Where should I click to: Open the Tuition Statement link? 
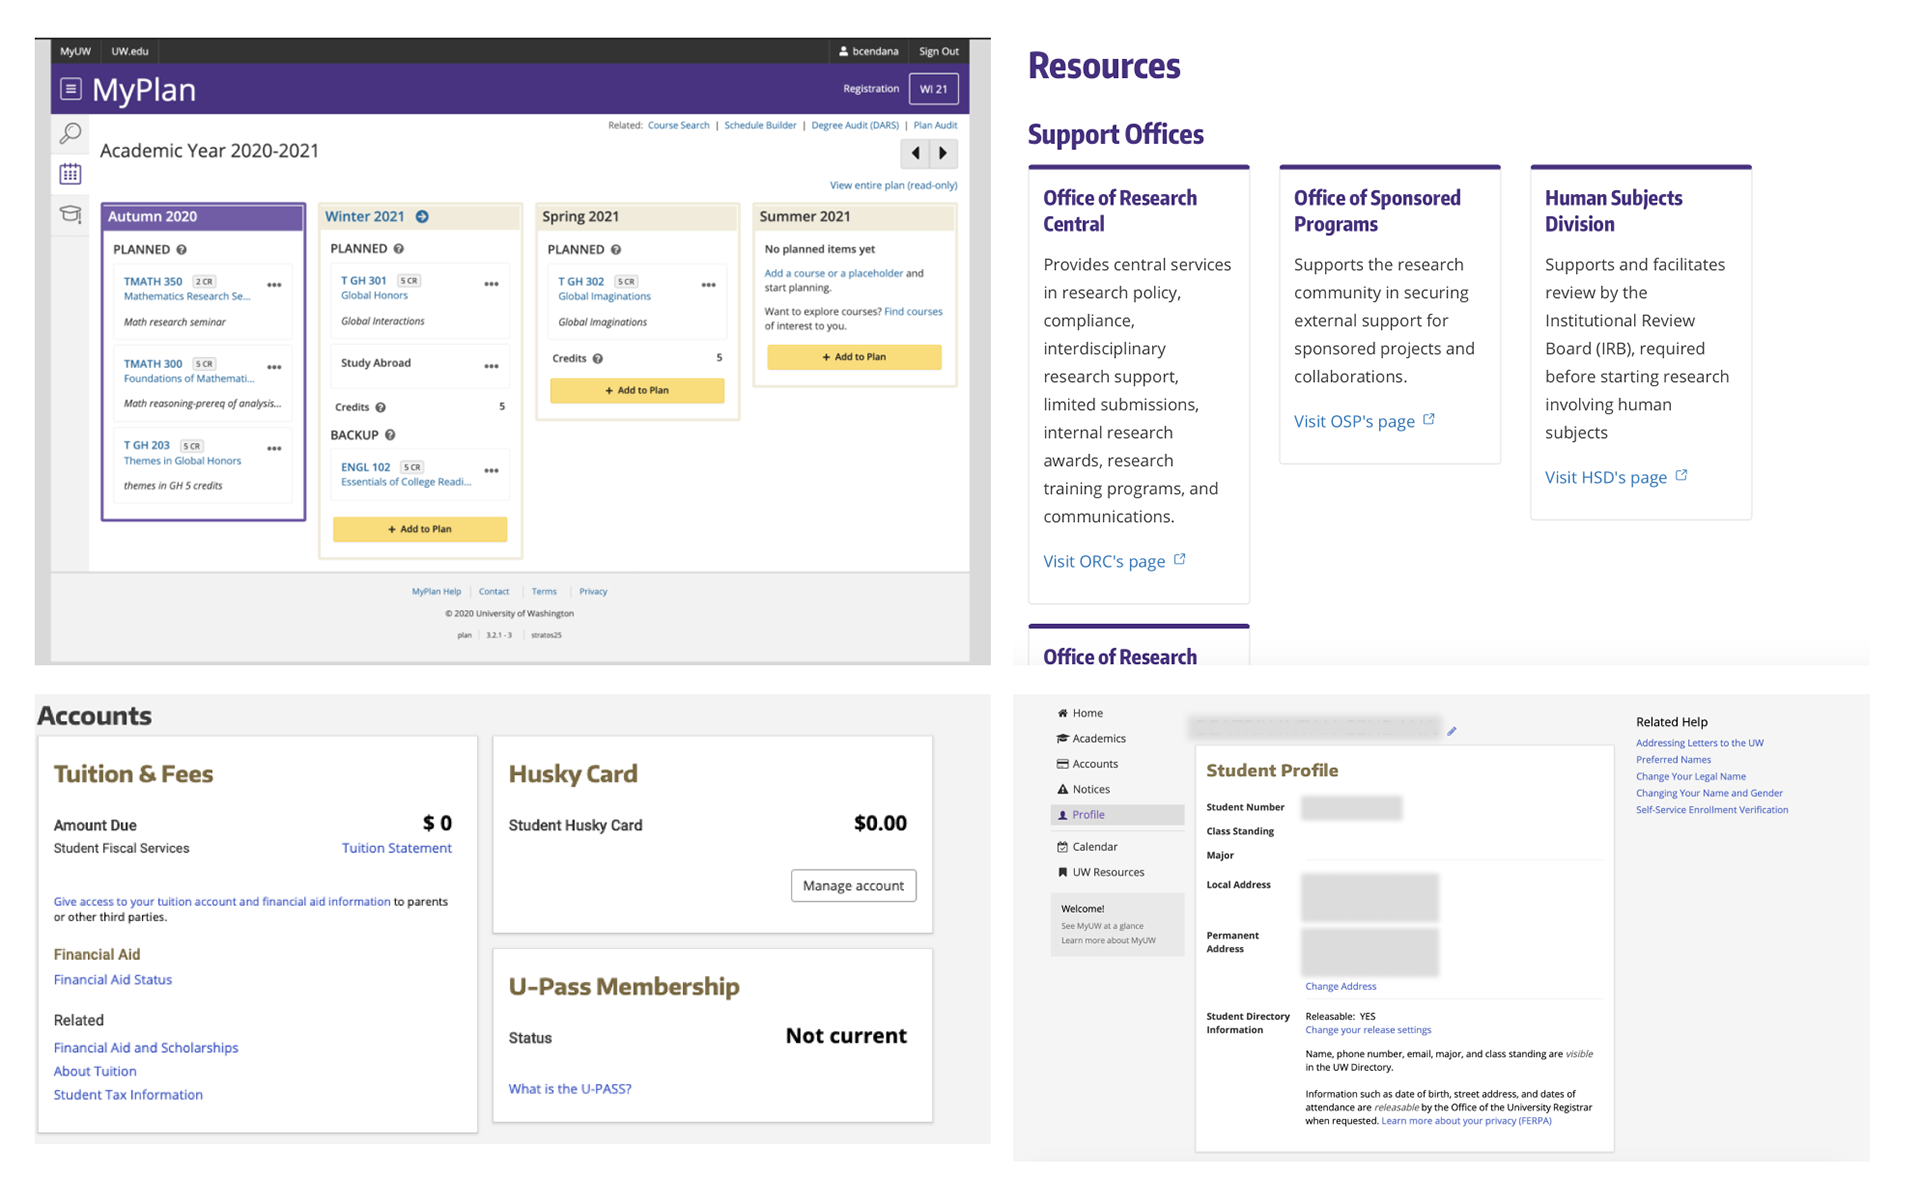pos(397,848)
